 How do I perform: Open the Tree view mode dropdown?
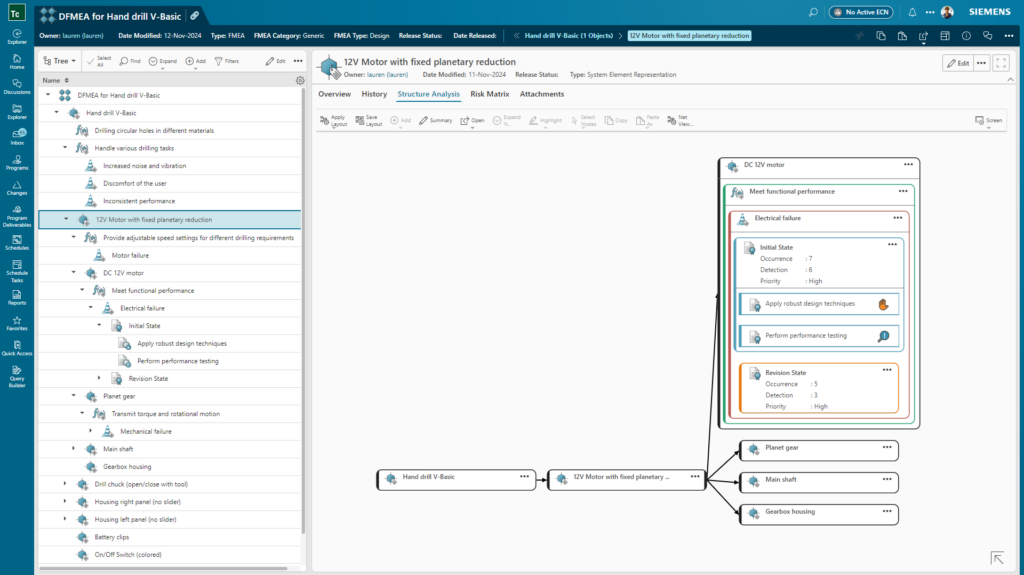[x=60, y=61]
